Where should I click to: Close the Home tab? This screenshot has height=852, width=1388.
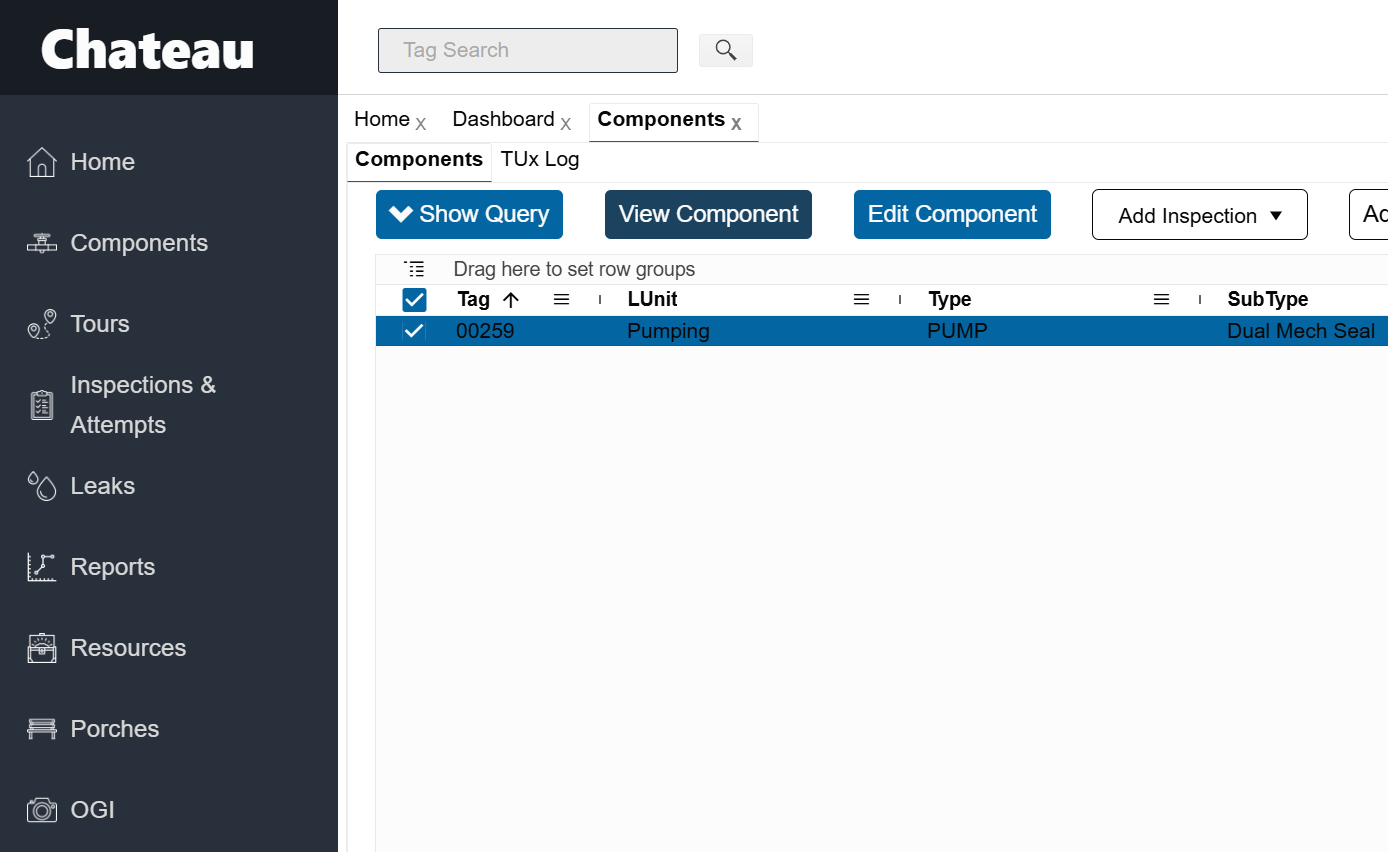point(421,124)
